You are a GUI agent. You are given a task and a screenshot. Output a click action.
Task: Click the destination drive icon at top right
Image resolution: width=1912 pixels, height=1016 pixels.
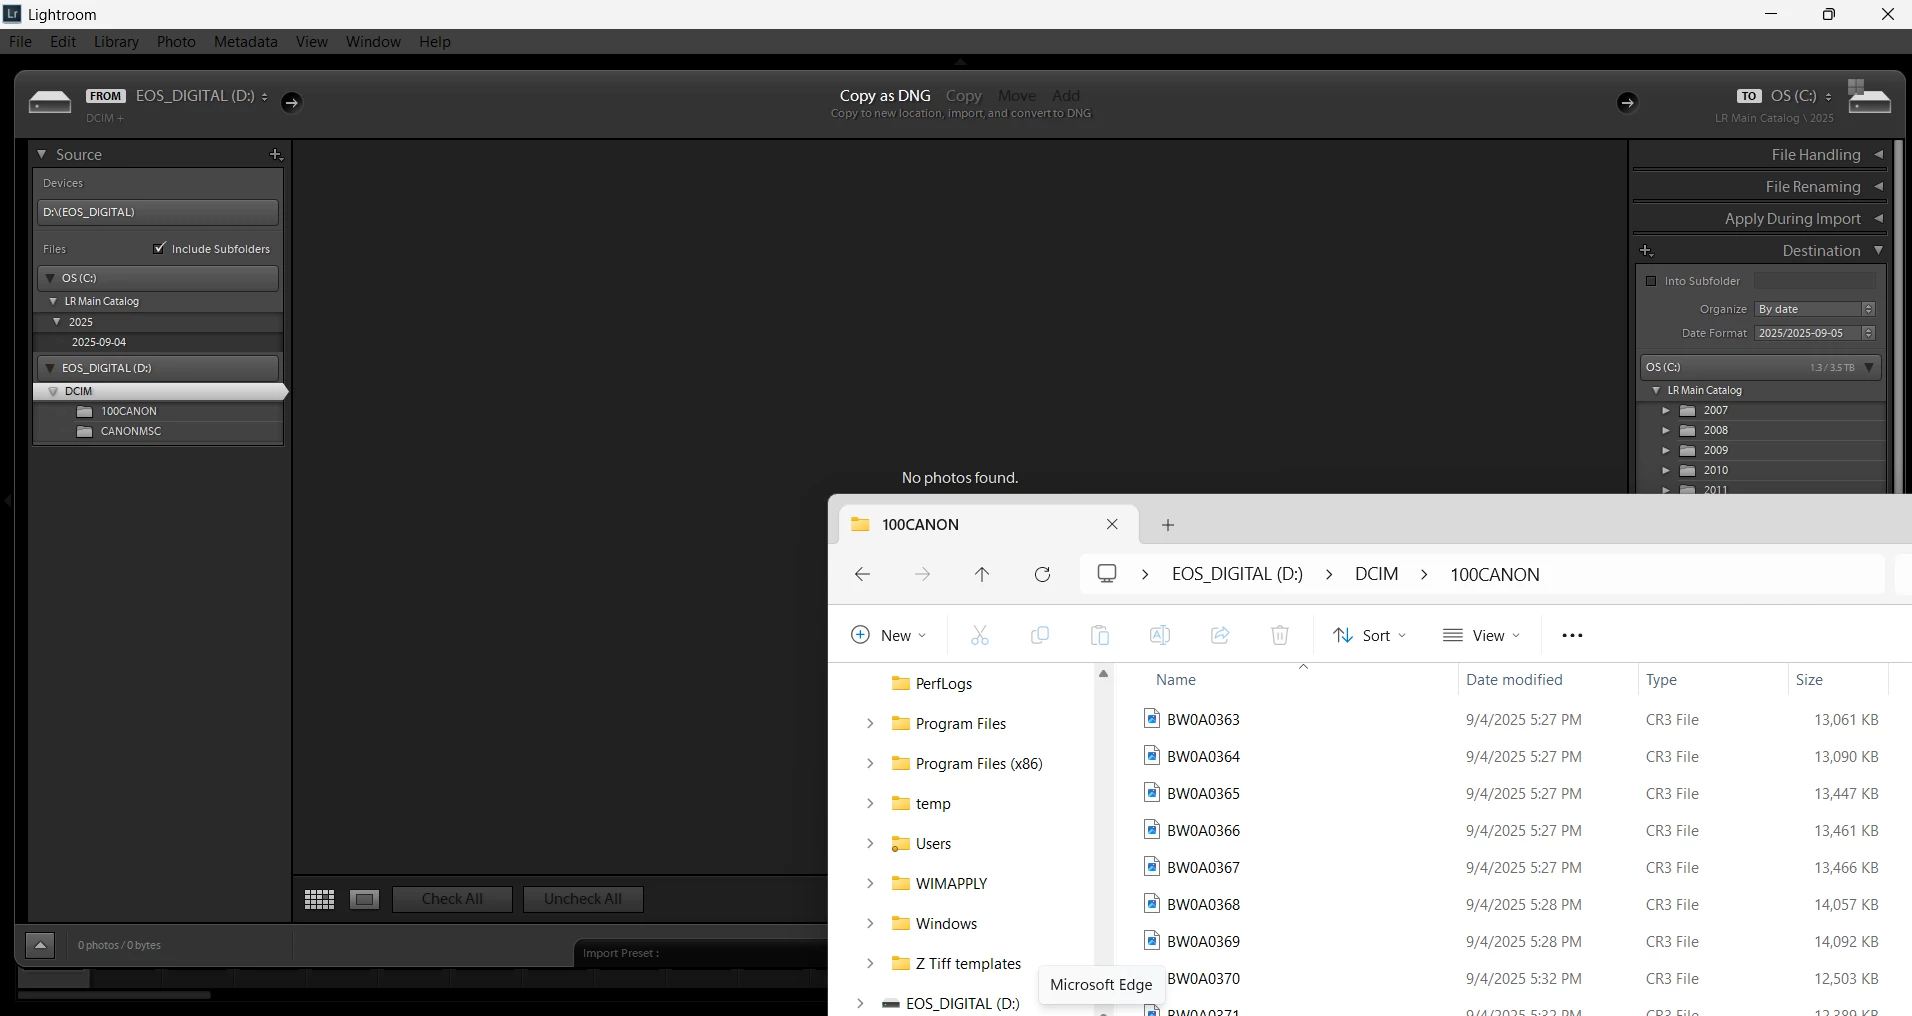tap(1869, 98)
